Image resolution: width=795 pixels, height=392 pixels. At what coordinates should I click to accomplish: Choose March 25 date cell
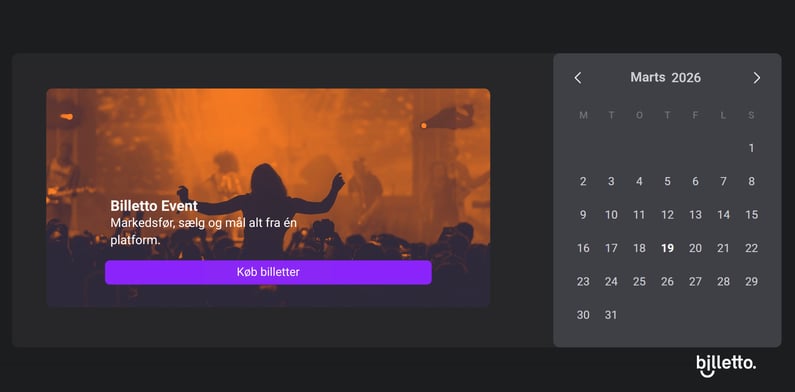tap(639, 281)
